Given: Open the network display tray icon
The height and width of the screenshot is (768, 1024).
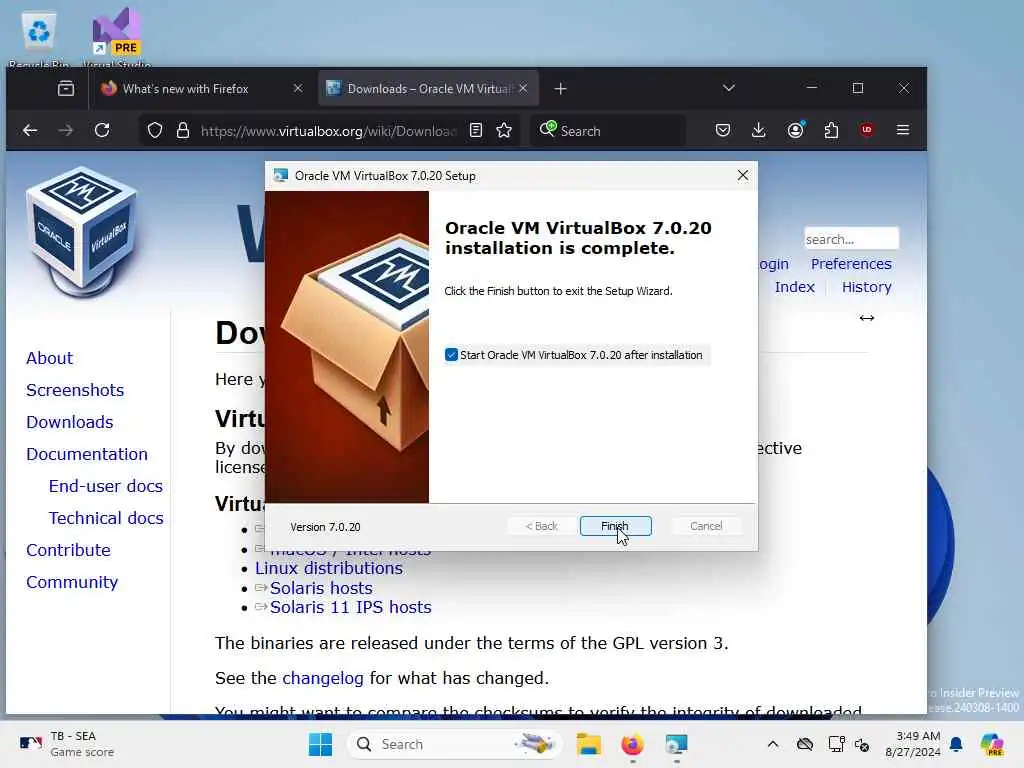Looking at the screenshot, I should click(837, 744).
